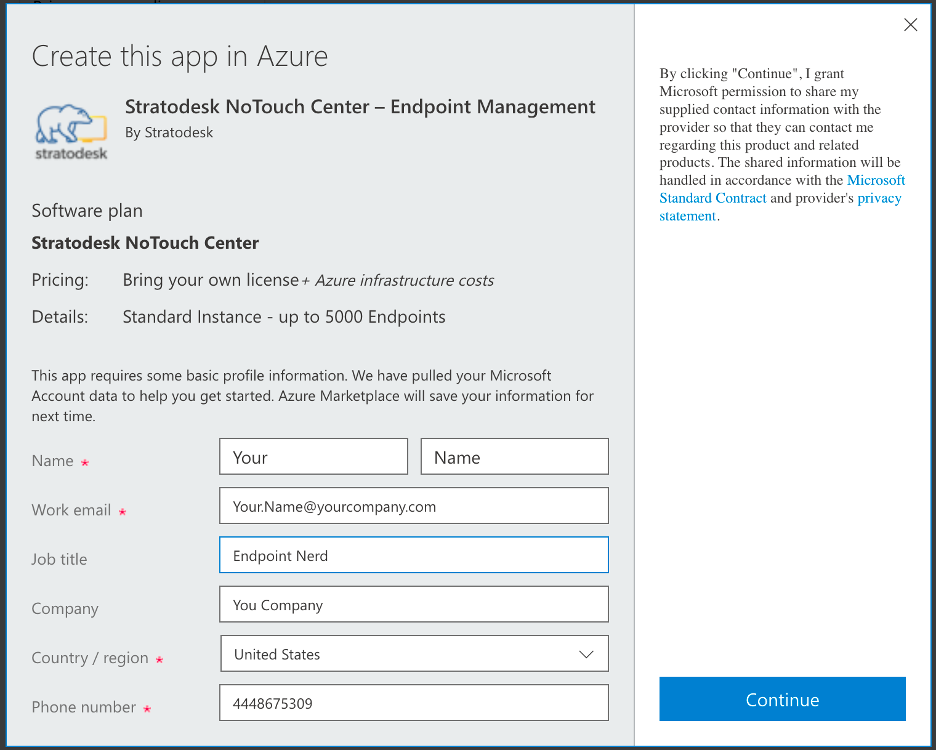Click the 'By Stratodesk' publisher text
This screenshot has height=750, width=936.
[x=169, y=133]
